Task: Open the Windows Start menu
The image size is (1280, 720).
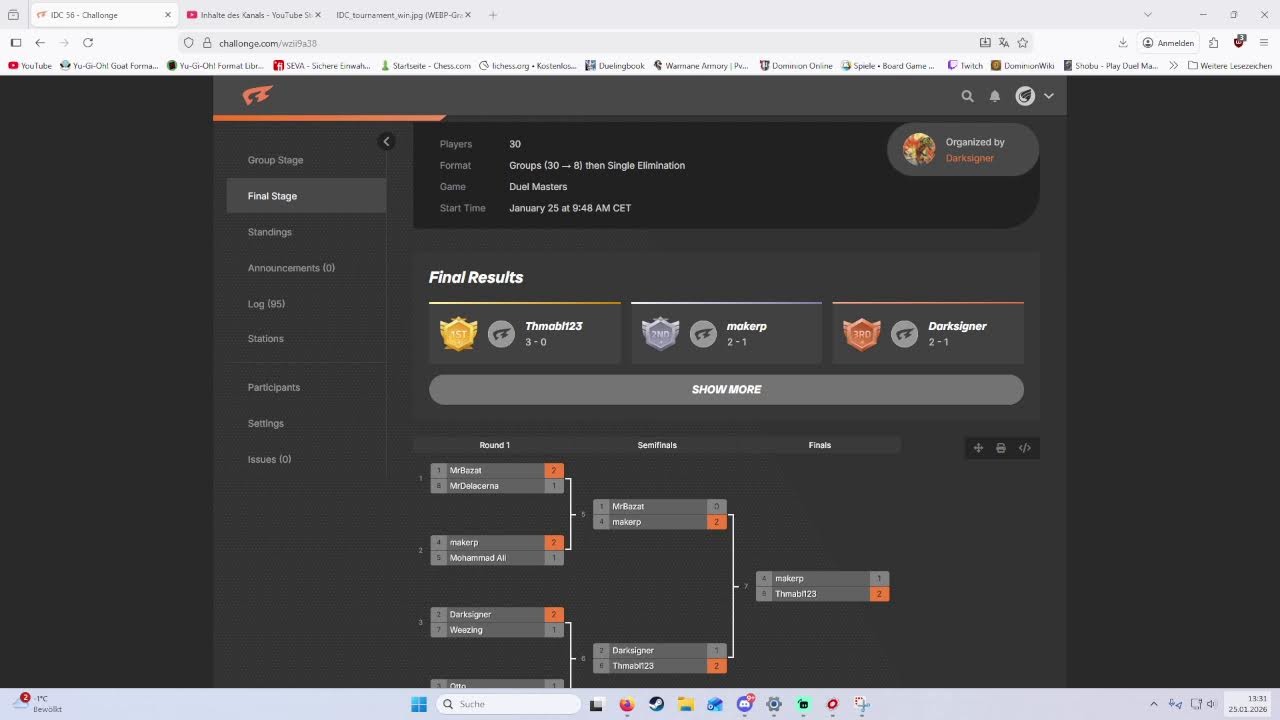Action: (x=419, y=704)
